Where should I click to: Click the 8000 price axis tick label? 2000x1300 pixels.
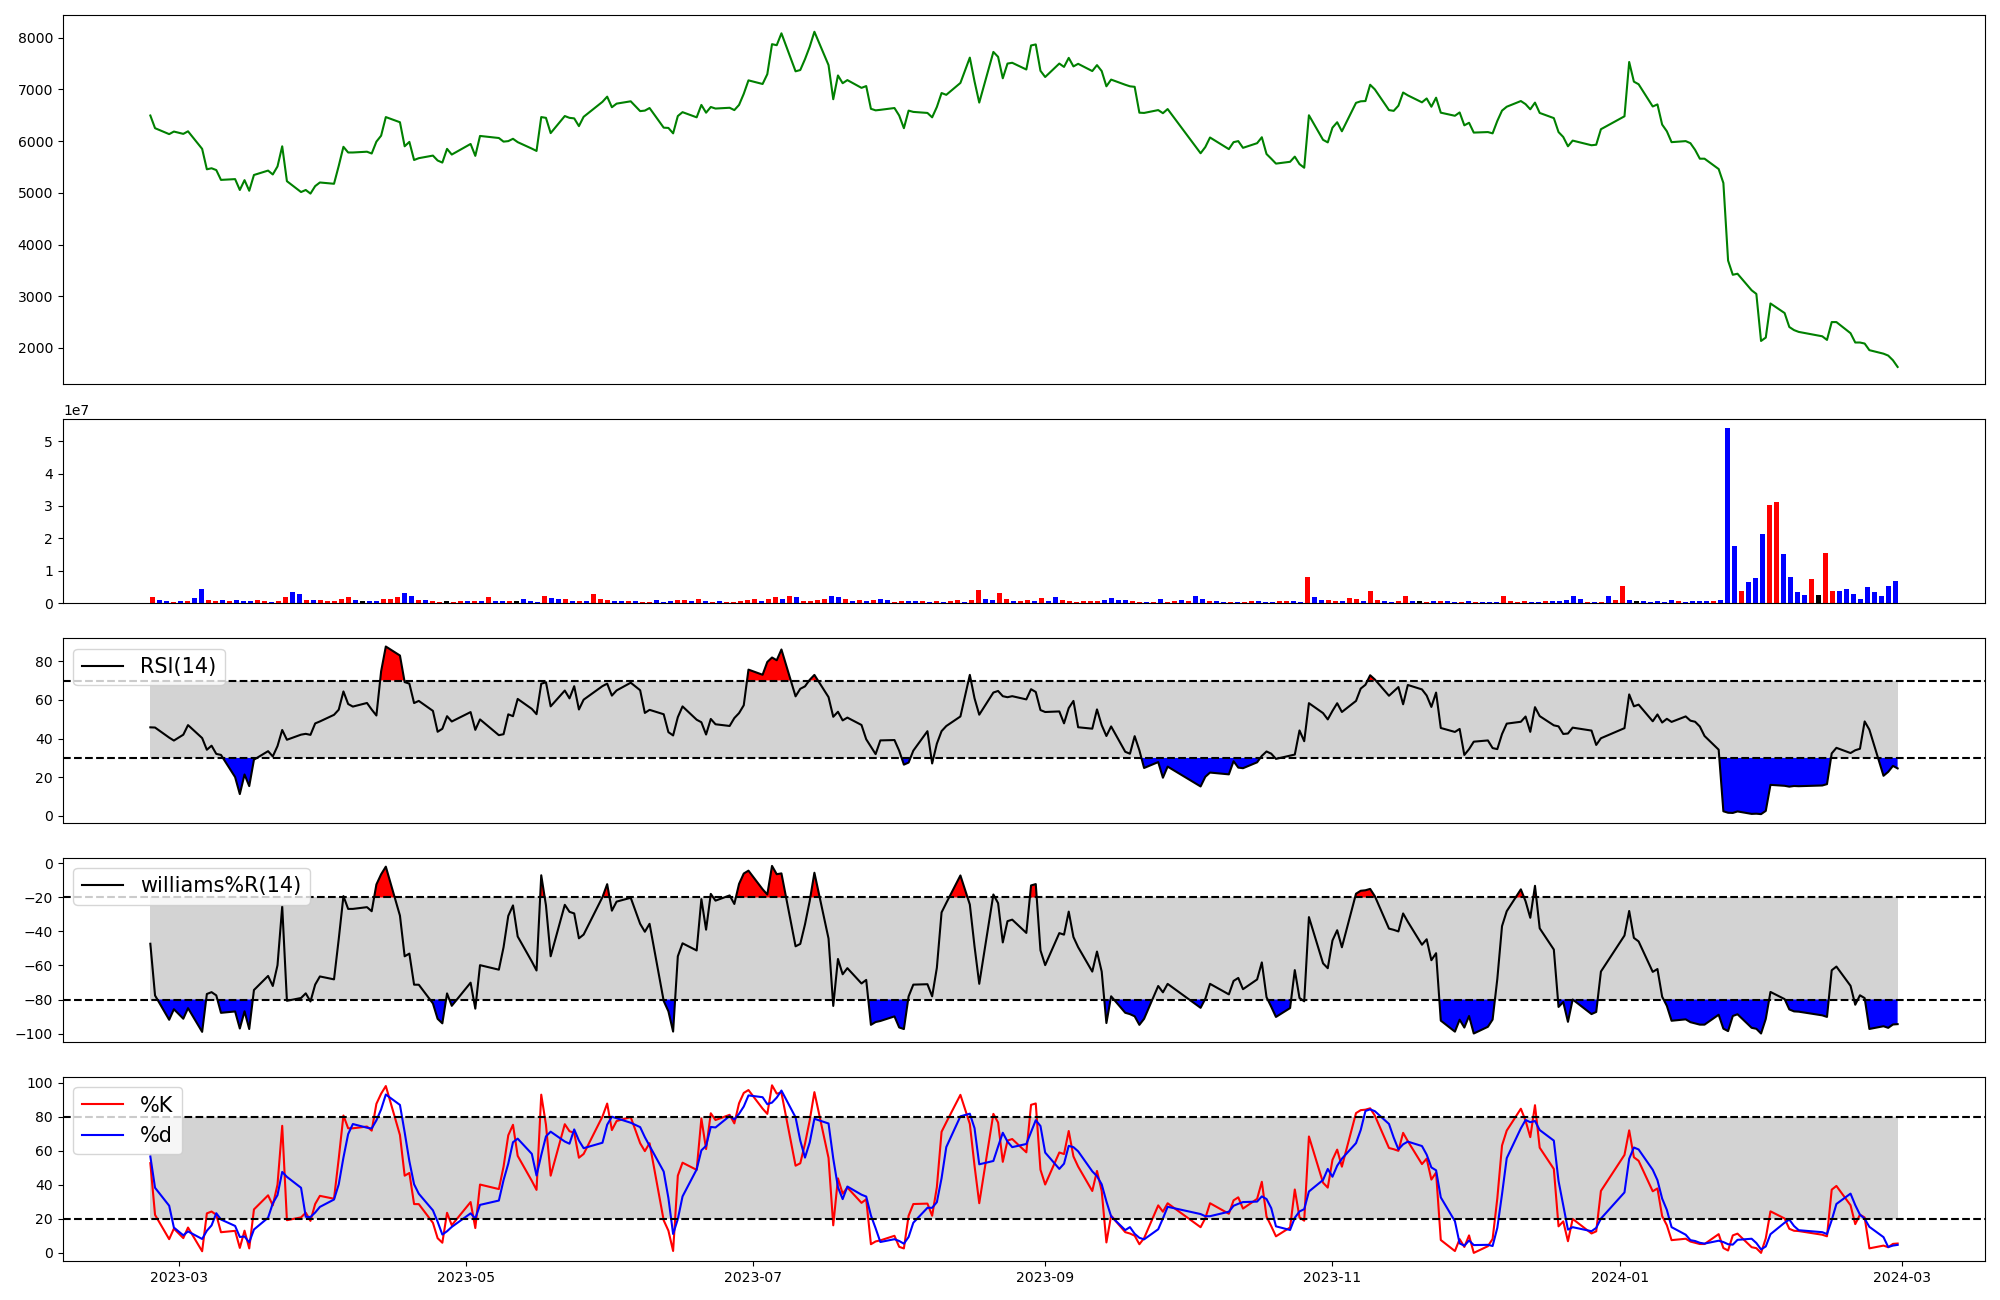click(x=36, y=38)
